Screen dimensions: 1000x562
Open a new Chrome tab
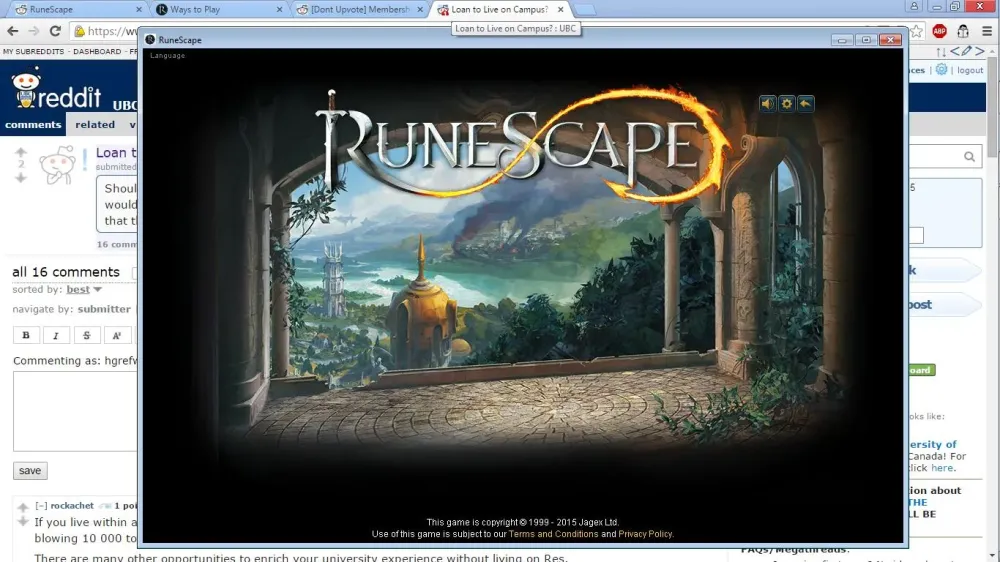tap(585, 10)
